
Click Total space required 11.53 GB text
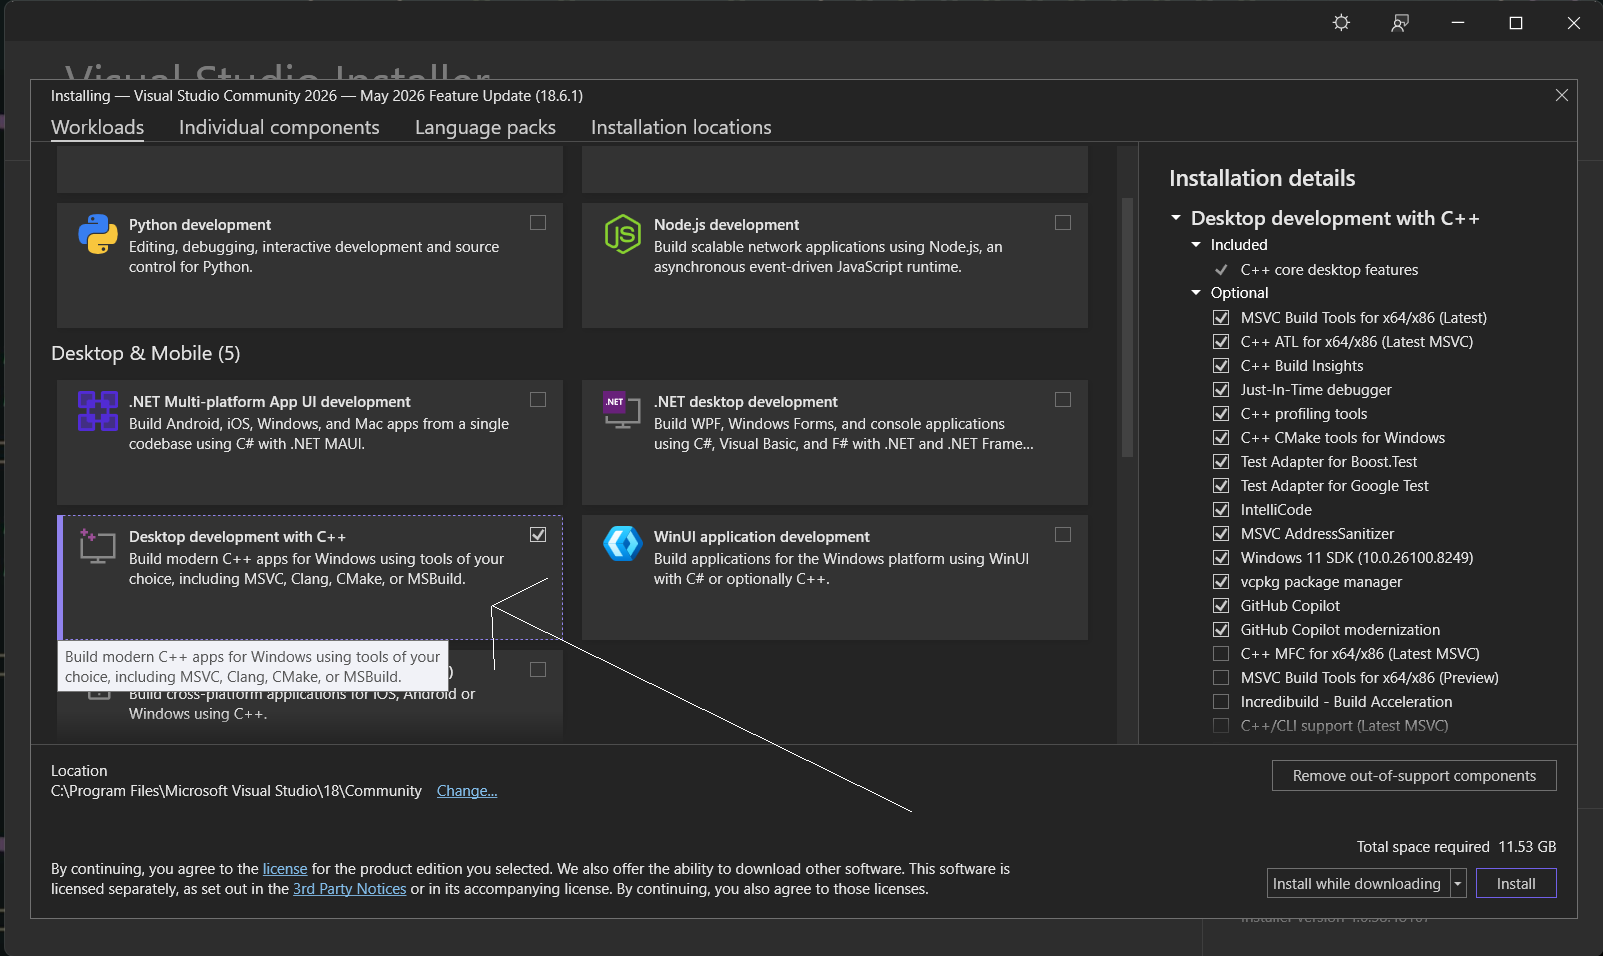pyautogui.click(x=1456, y=847)
